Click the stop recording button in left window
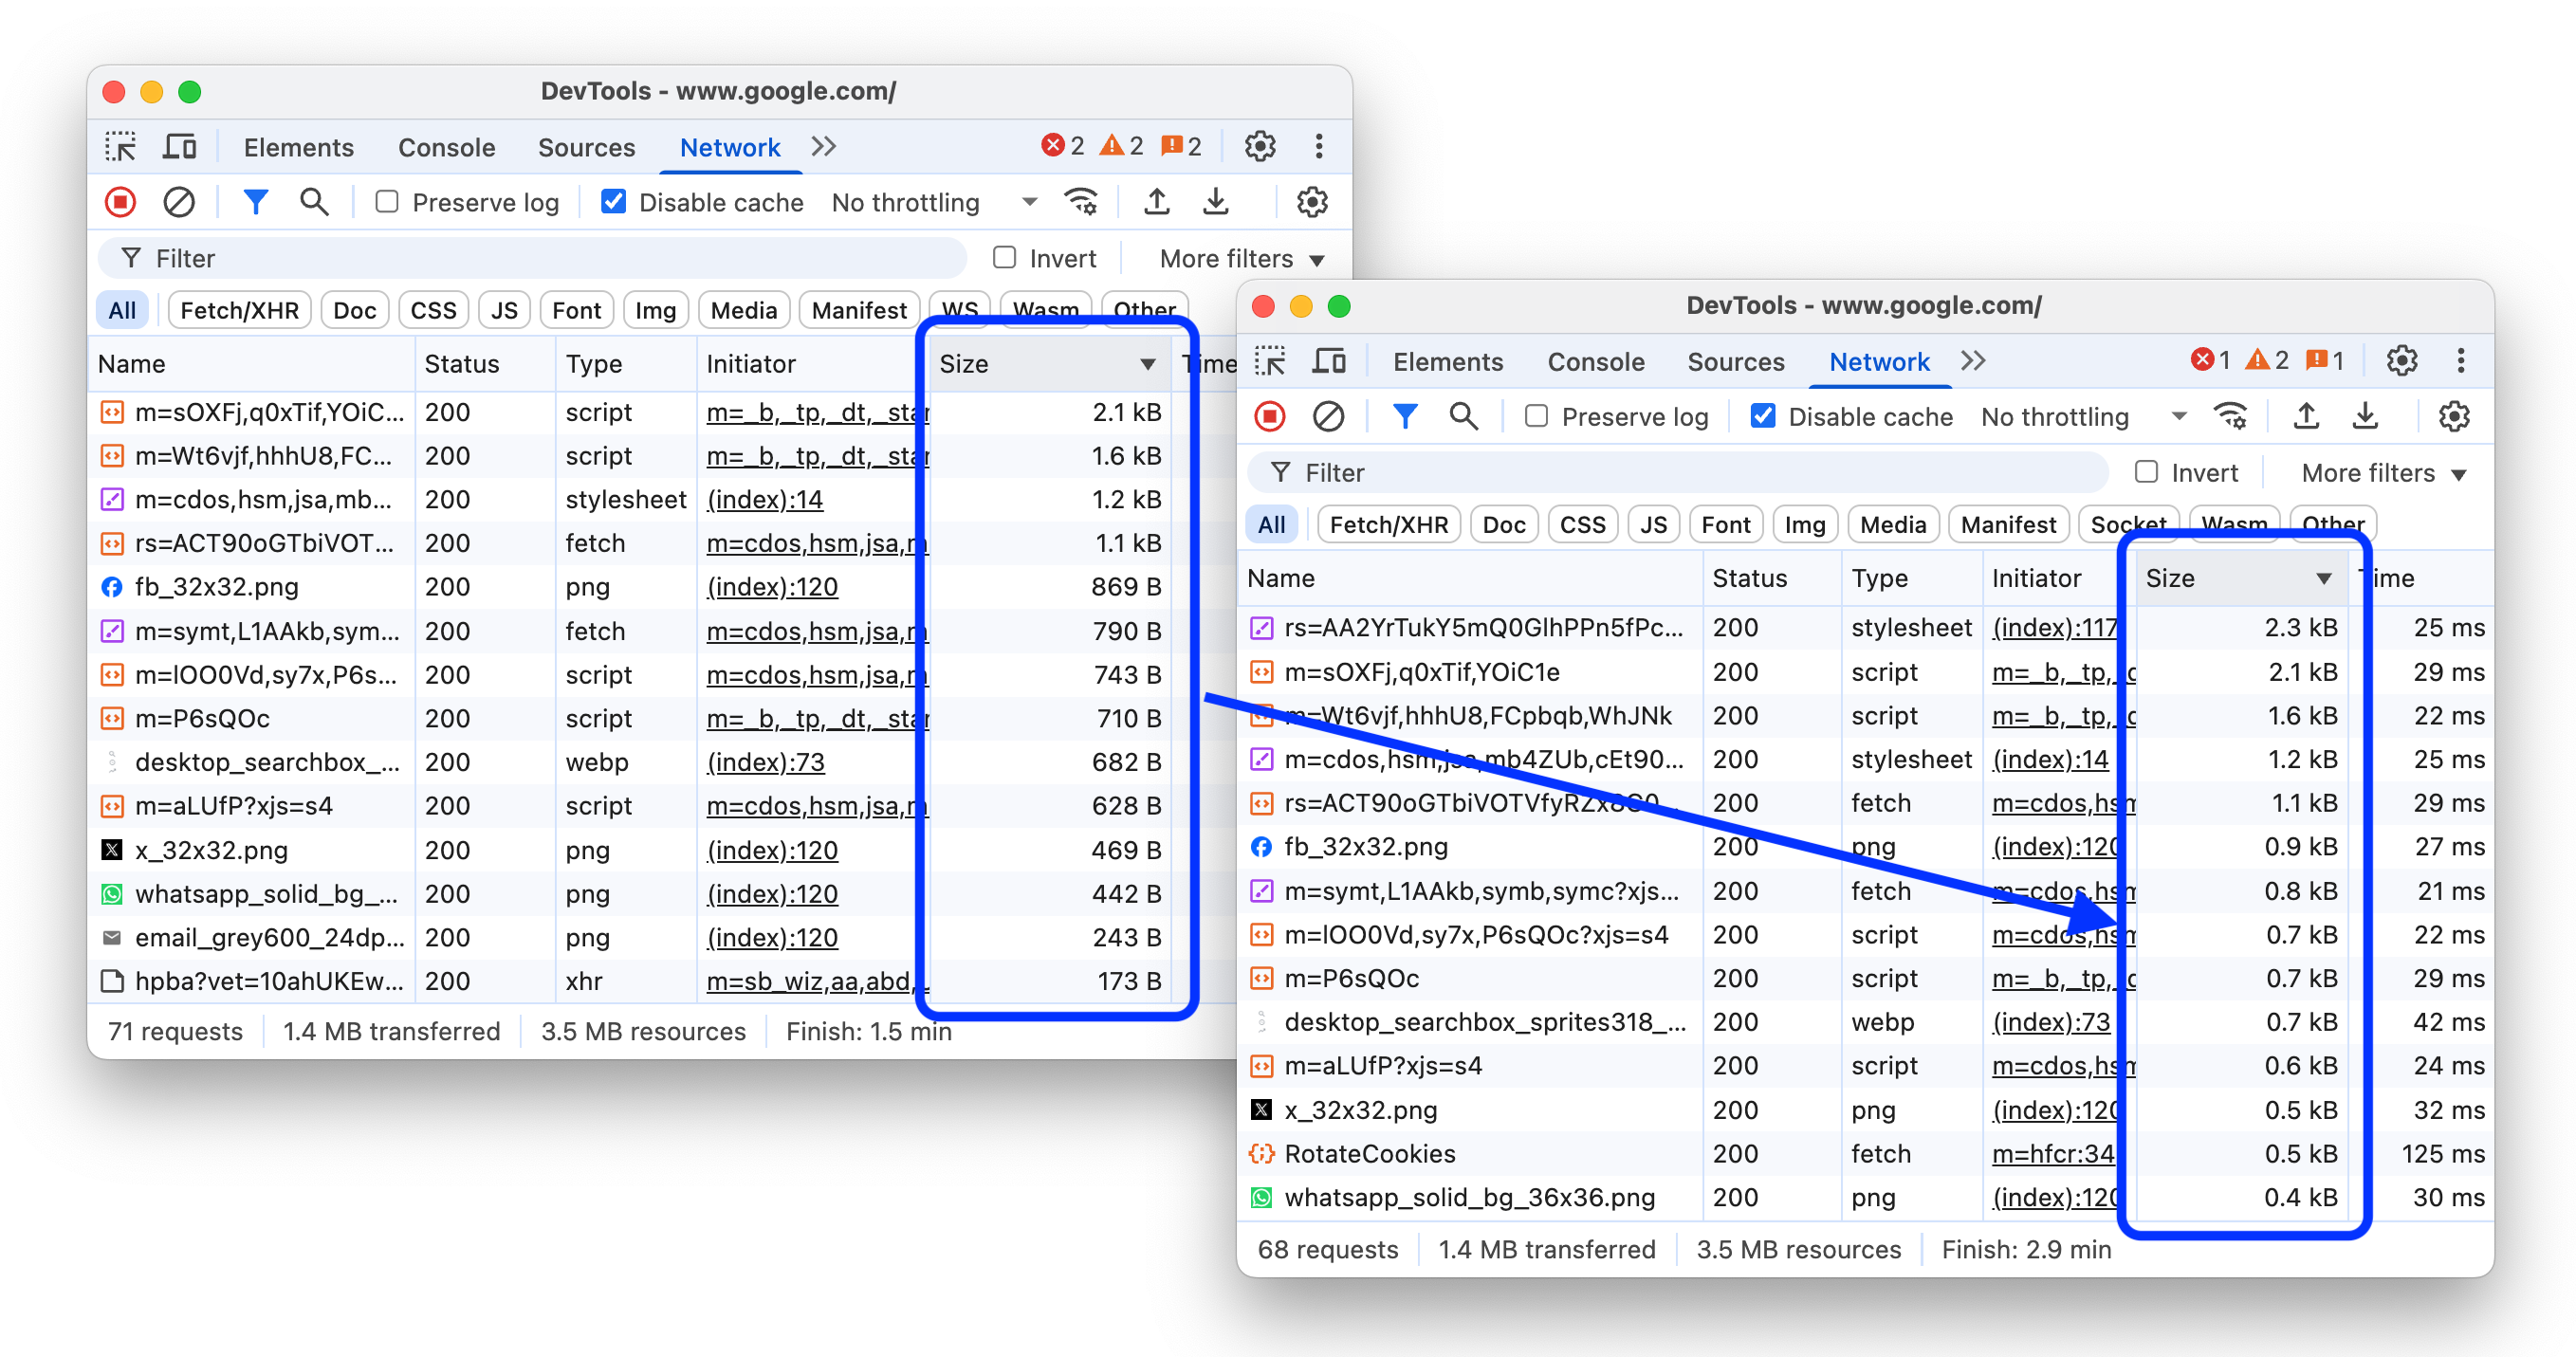Image resolution: width=2576 pixels, height=1357 pixels. tap(120, 202)
